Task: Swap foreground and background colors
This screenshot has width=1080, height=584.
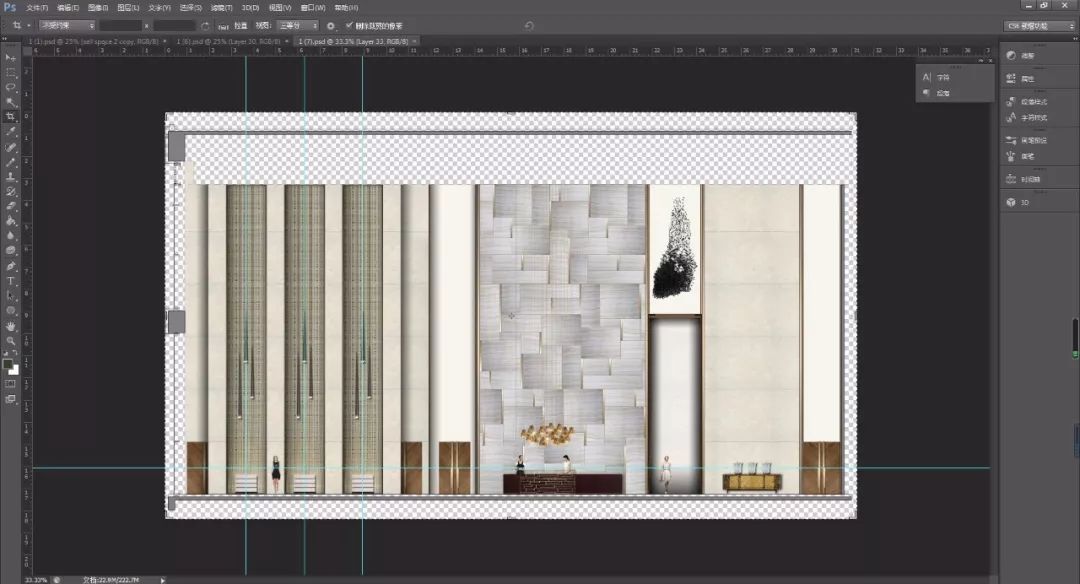Action: pos(15,354)
